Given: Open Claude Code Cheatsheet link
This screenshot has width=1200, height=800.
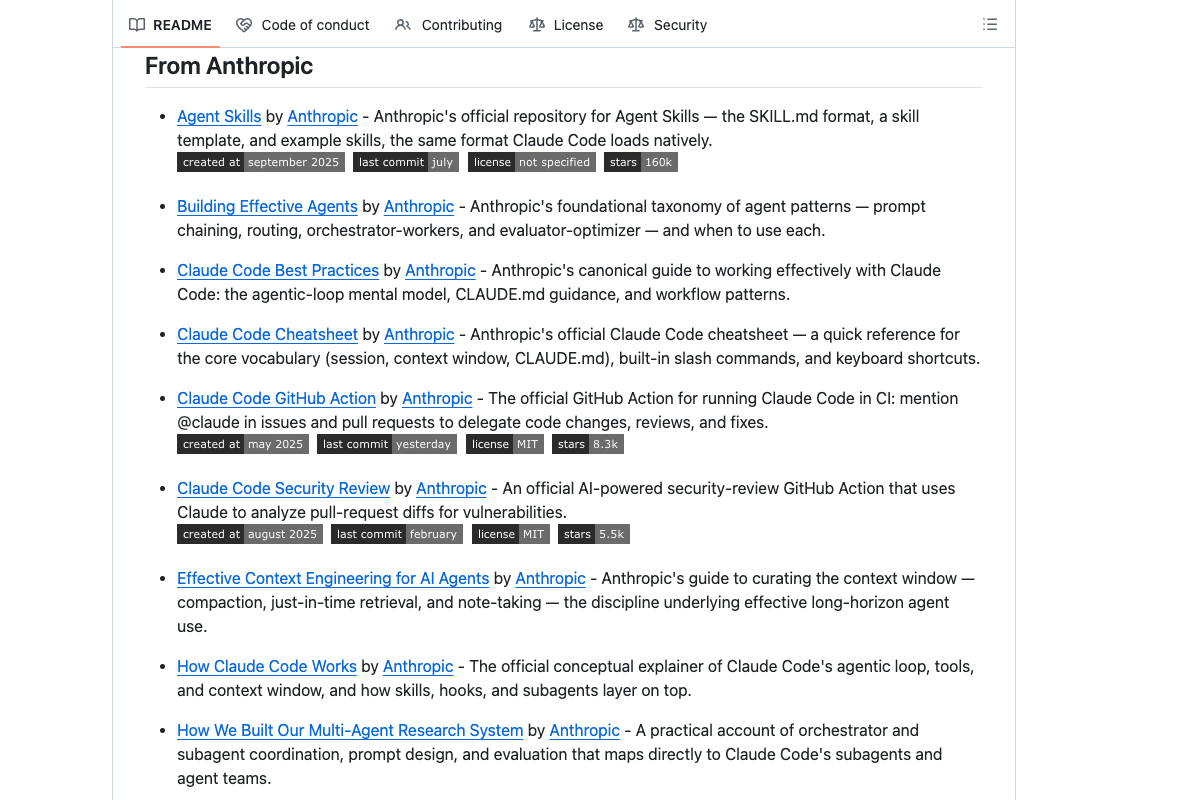Looking at the screenshot, I should 267,334.
